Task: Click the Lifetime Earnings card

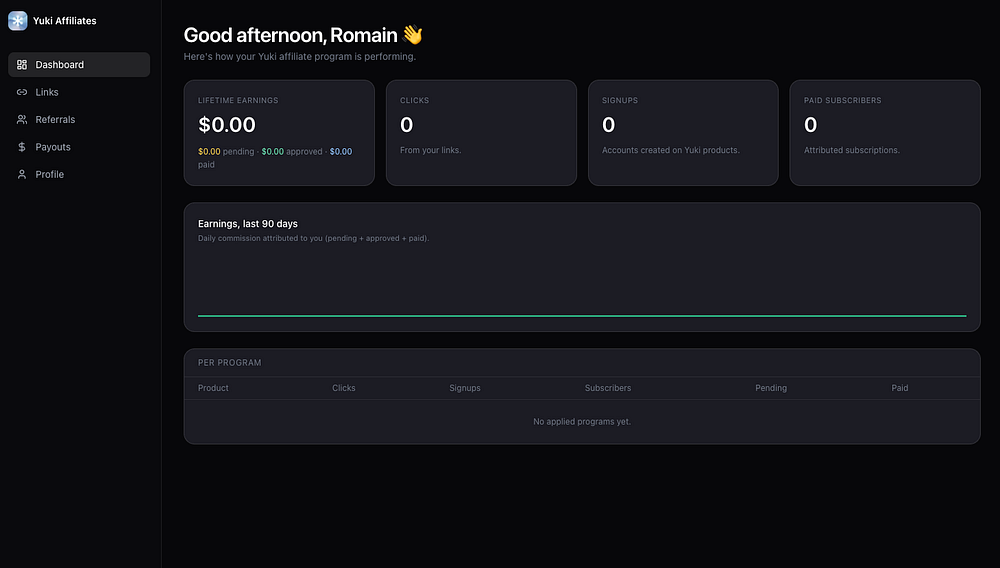Action: (279, 133)
